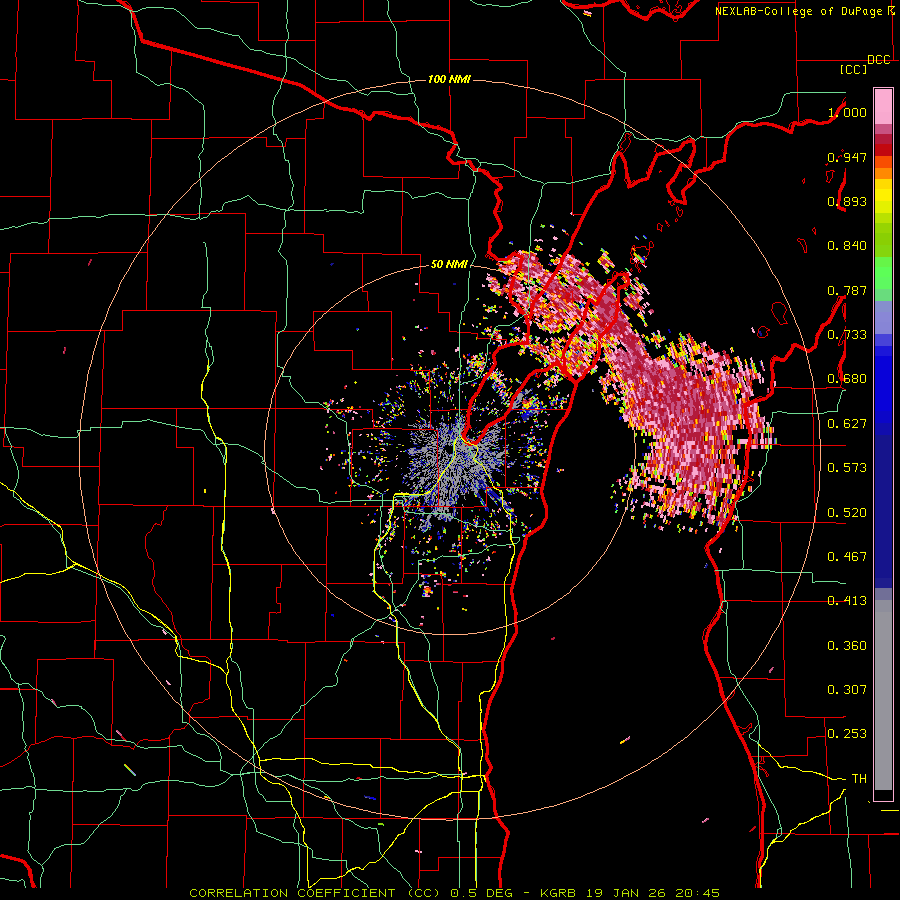Click the 0.520 scale value
900x900 pixels.
point(847,513)
